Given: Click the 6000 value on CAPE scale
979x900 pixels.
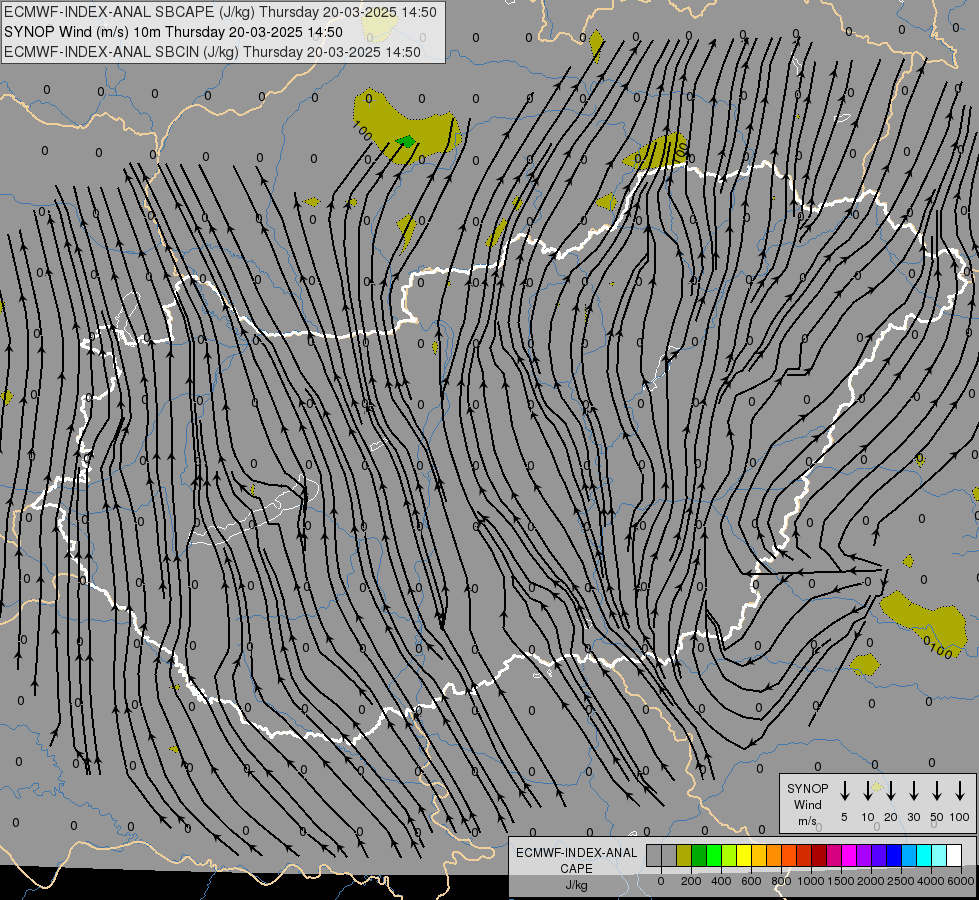Looking at the screenshot, I should coord(961,881).
